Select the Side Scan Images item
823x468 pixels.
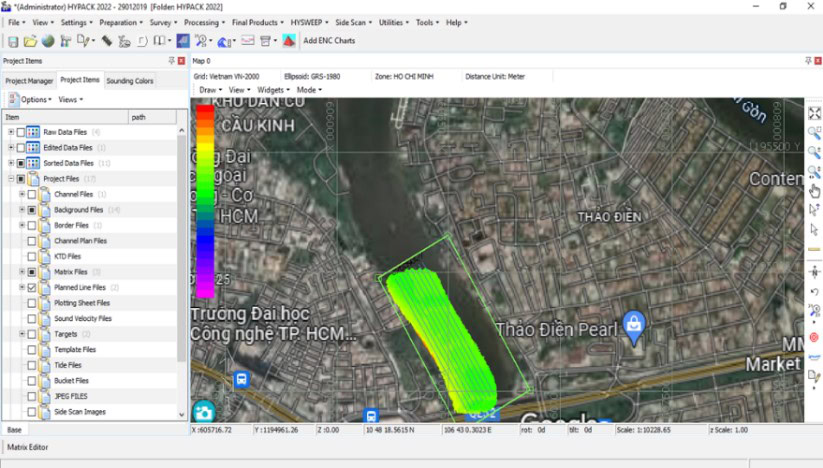point(80,412)
